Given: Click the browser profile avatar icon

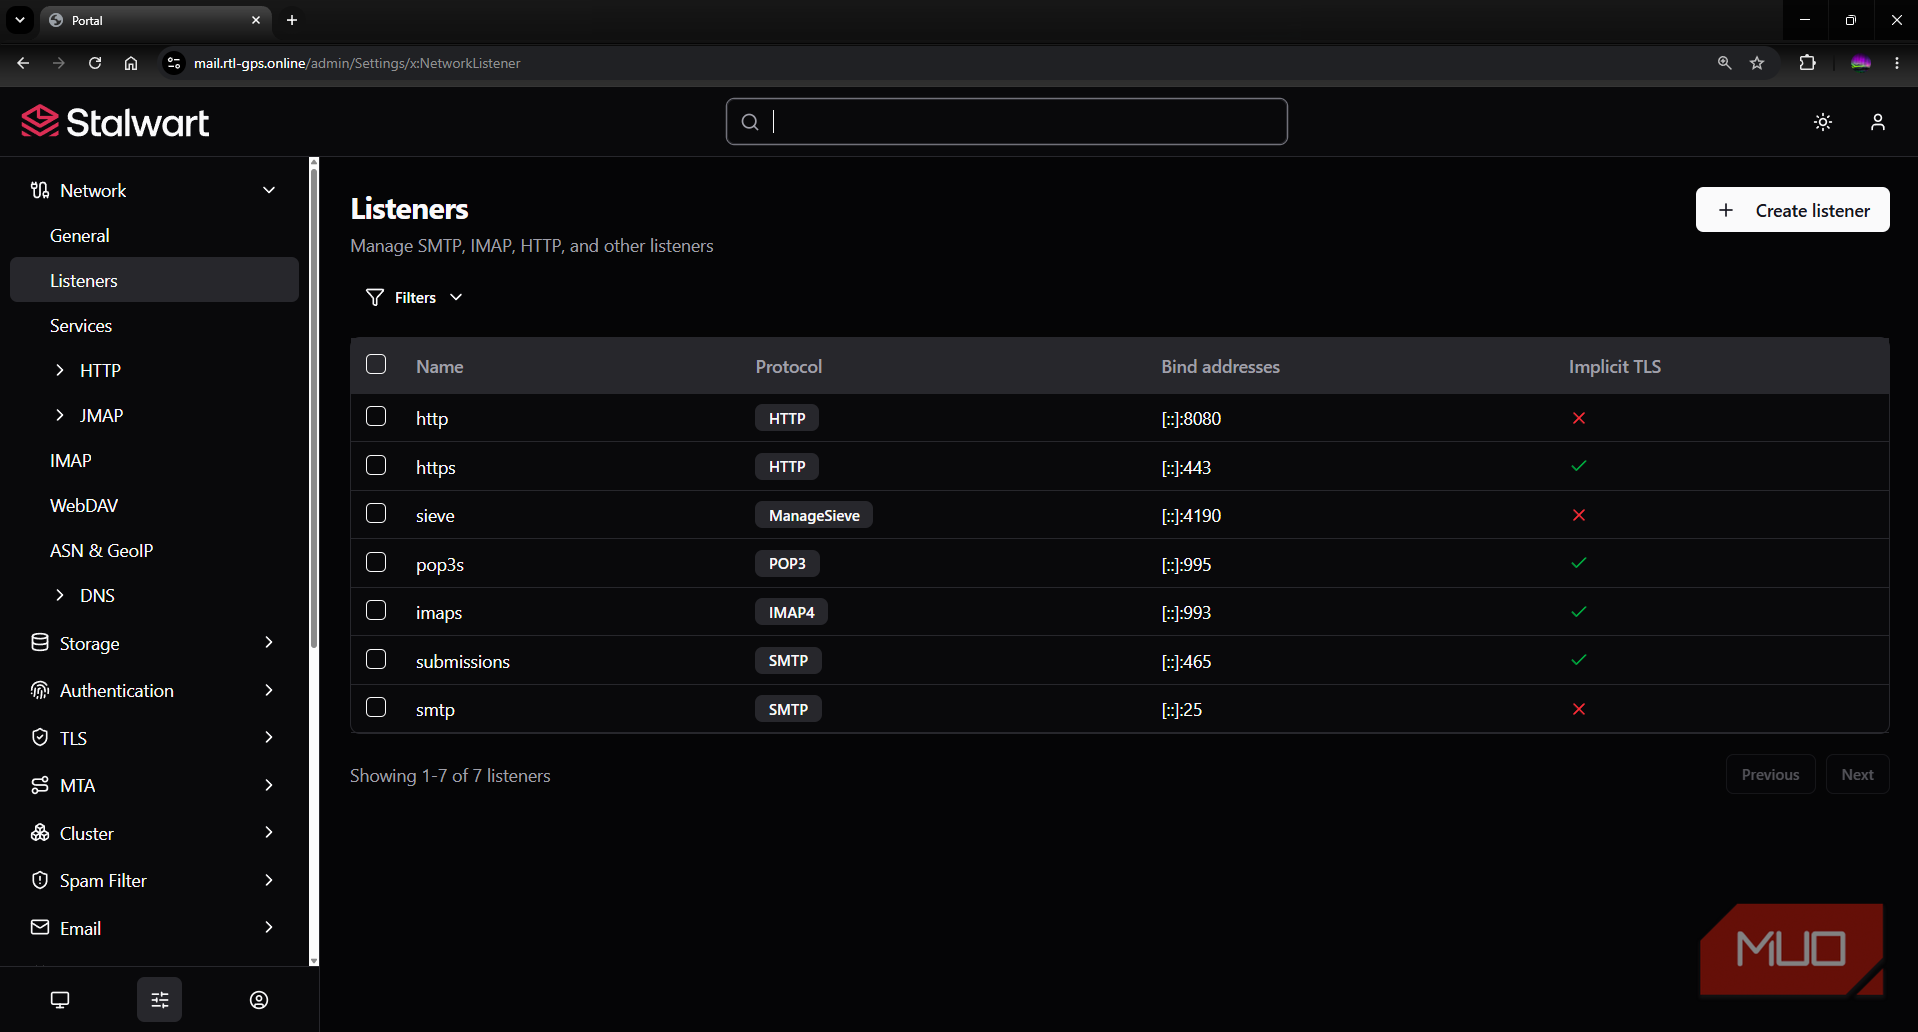Looking at the screenshot, I should pos(1860,63).
